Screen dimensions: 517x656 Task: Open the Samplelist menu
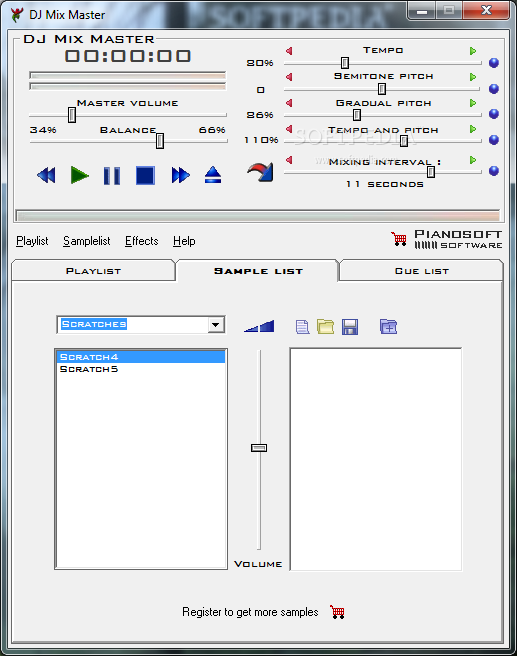(87, 241)
